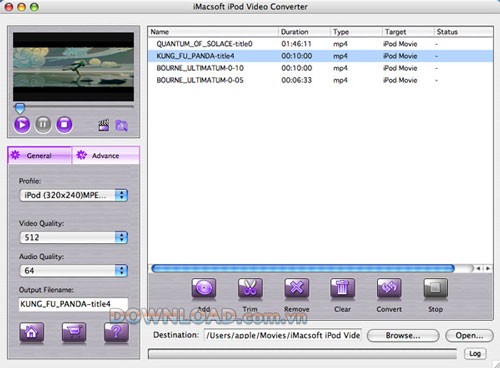Click the conversion progress bar

[302, 354]
